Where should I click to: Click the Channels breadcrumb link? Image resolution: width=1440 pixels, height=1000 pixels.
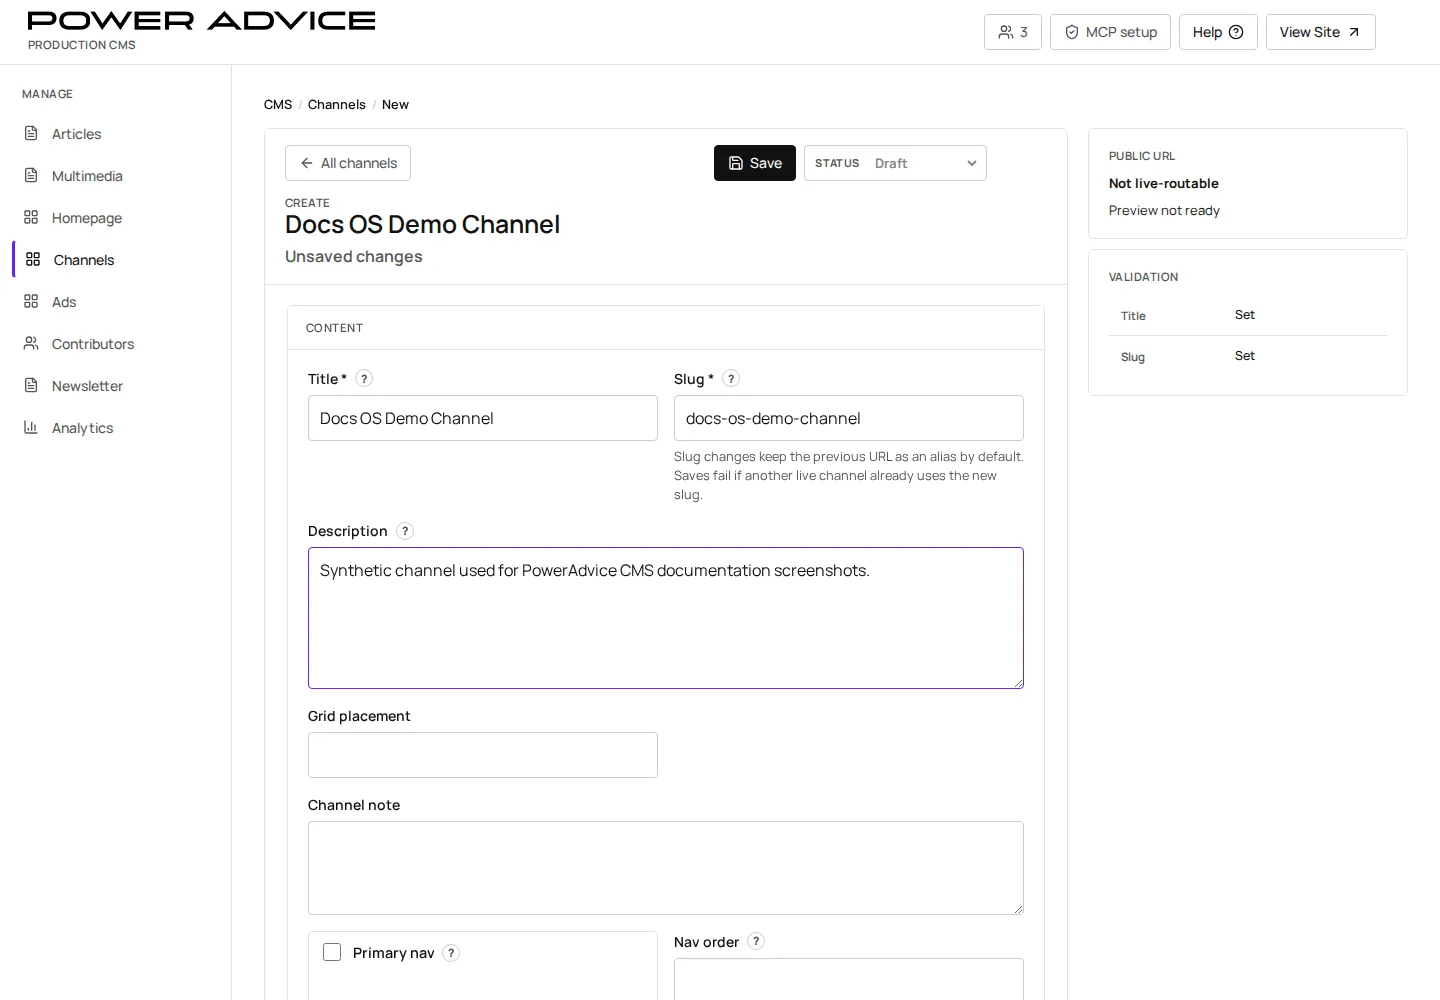click(337, 104)
